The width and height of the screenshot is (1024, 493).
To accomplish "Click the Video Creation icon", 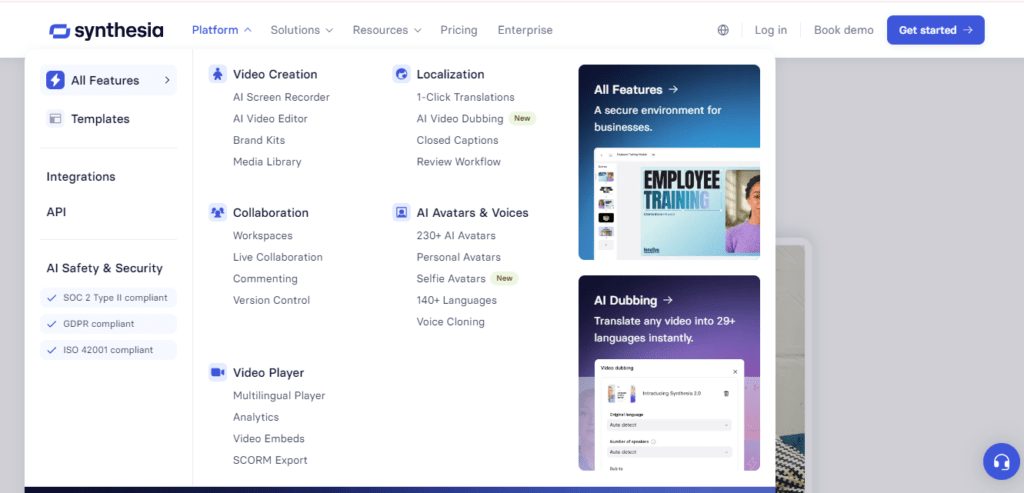I will pos(217,74).
